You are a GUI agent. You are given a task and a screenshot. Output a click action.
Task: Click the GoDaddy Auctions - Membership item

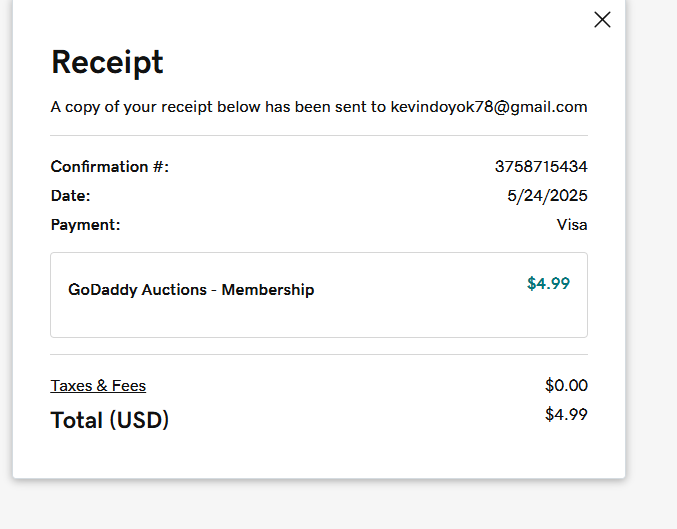pyautogui.click(x=191, y=290)
